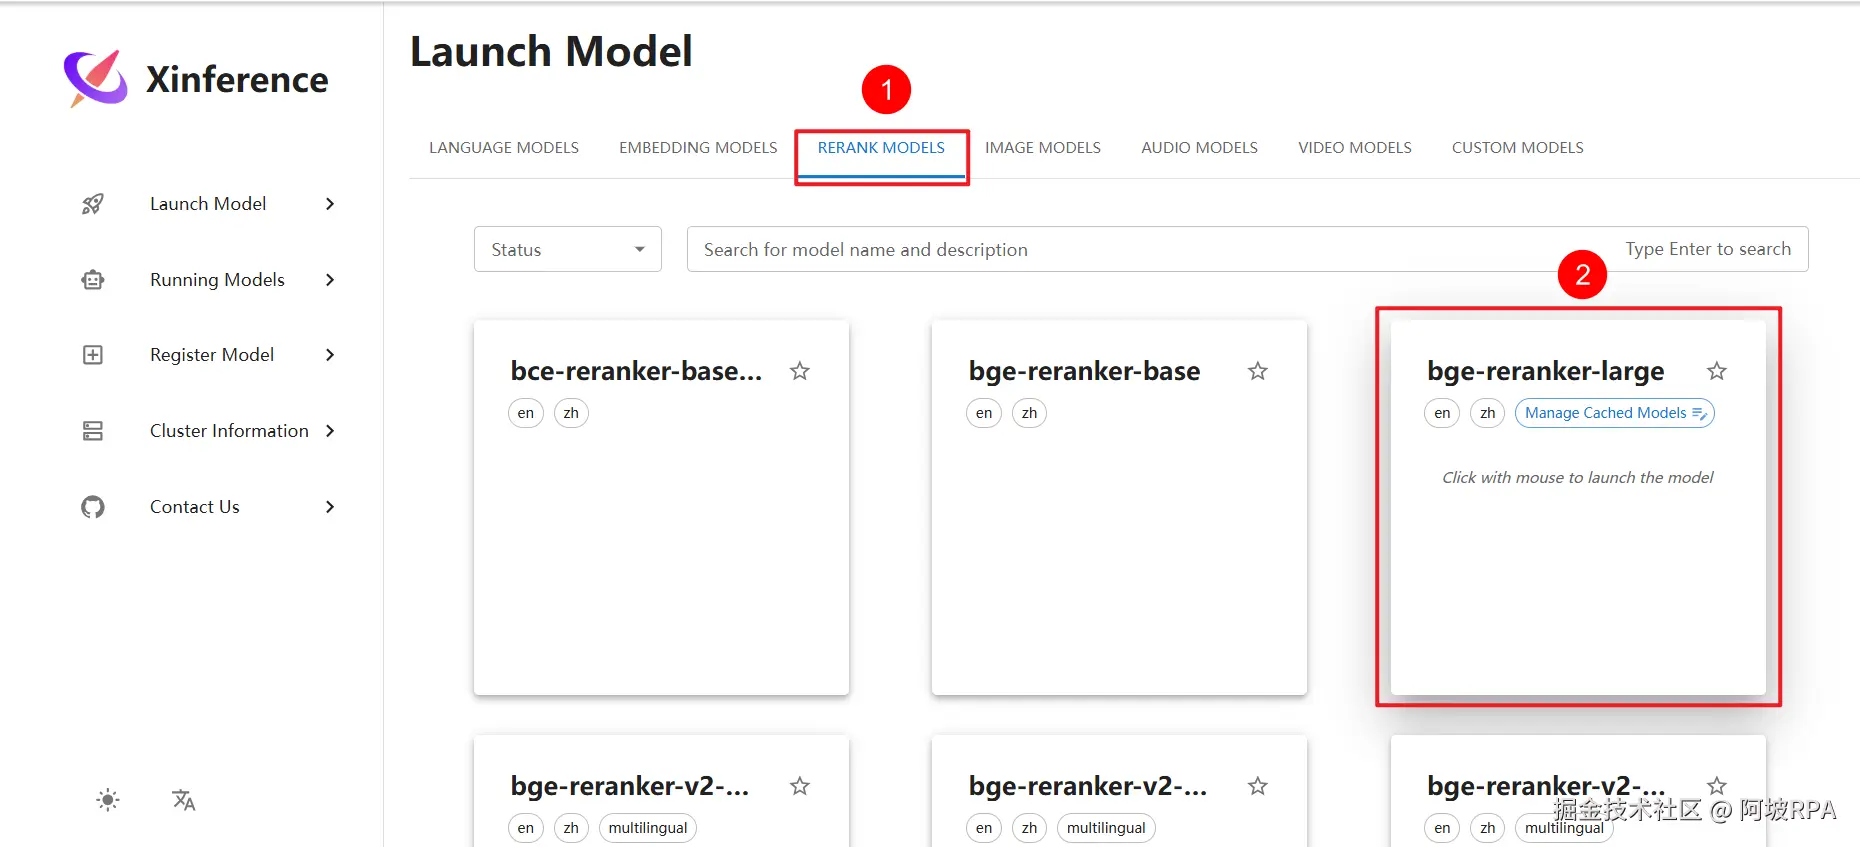Click the Launch Model rocket icon
Screen dimensions: 1860x847
coord(93,204)
